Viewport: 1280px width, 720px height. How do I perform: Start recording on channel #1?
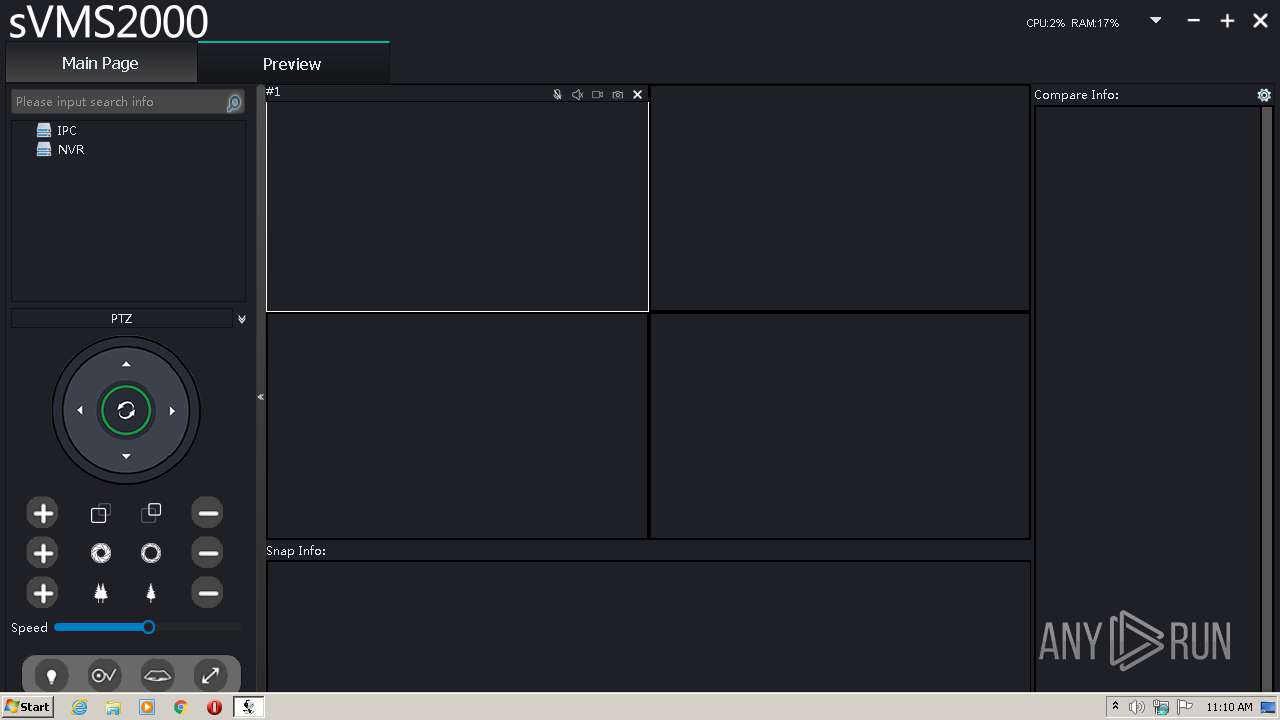point(597,95)
